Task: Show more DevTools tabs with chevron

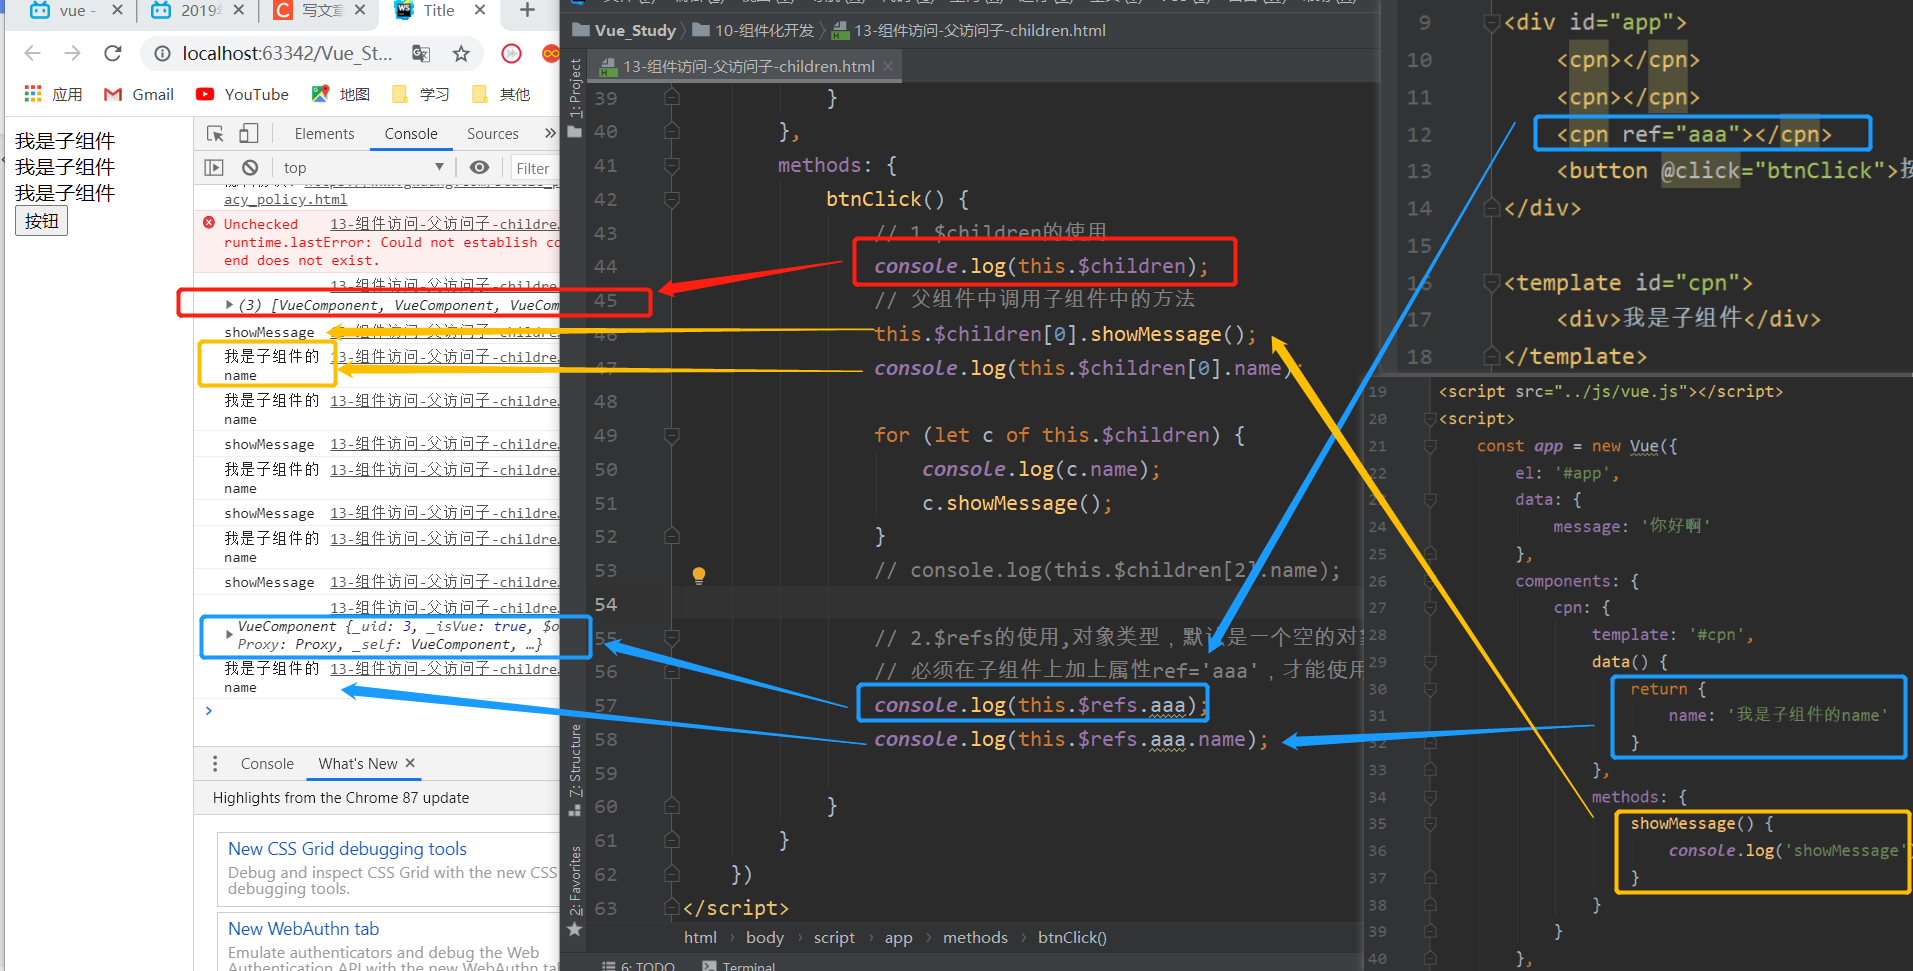Action: click(549, 133)
